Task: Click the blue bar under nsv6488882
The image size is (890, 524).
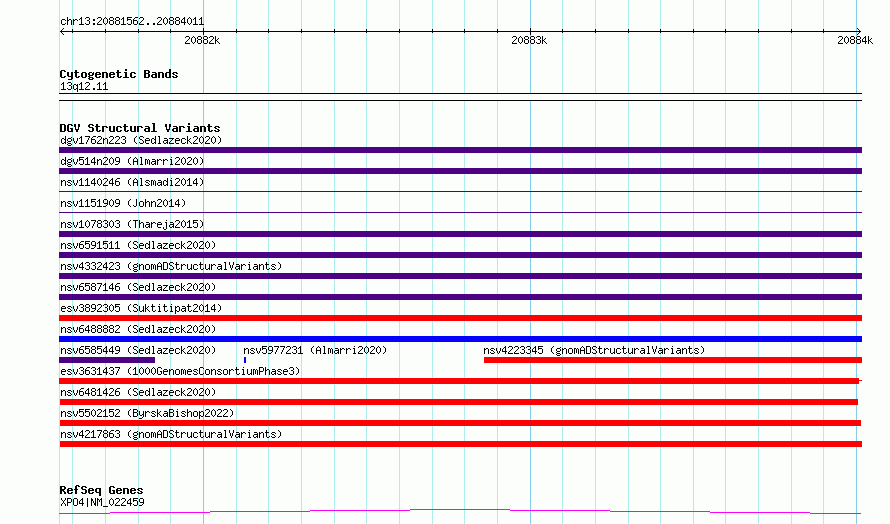Action: [460, 339]
